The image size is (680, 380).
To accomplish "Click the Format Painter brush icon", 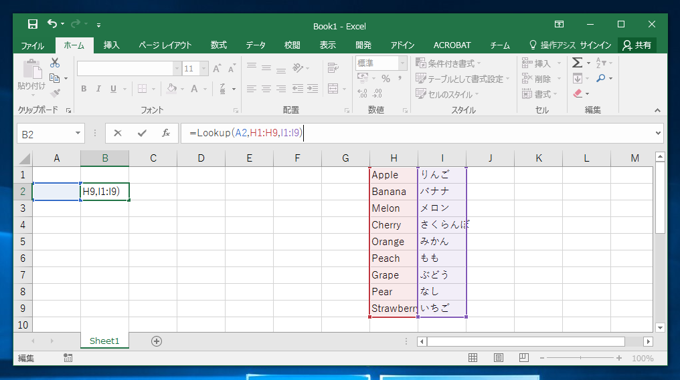I will pyautogui.click(x=55, y=93).
